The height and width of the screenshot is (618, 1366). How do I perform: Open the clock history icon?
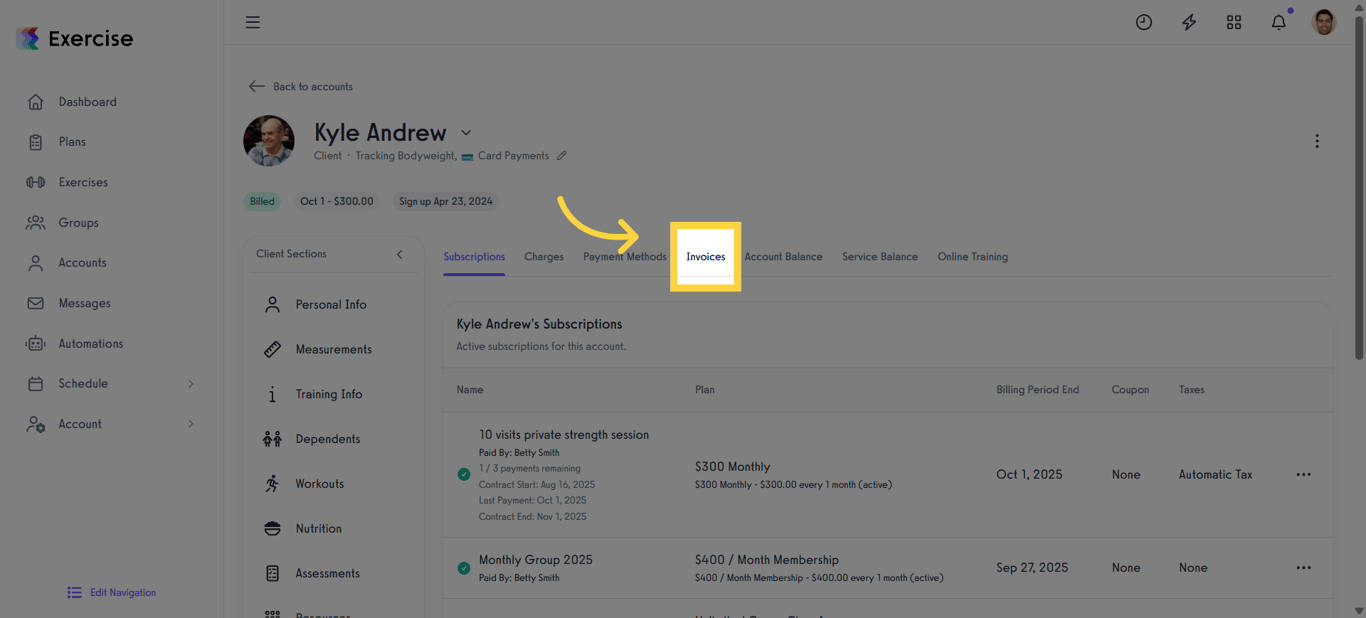[1144, 22]
